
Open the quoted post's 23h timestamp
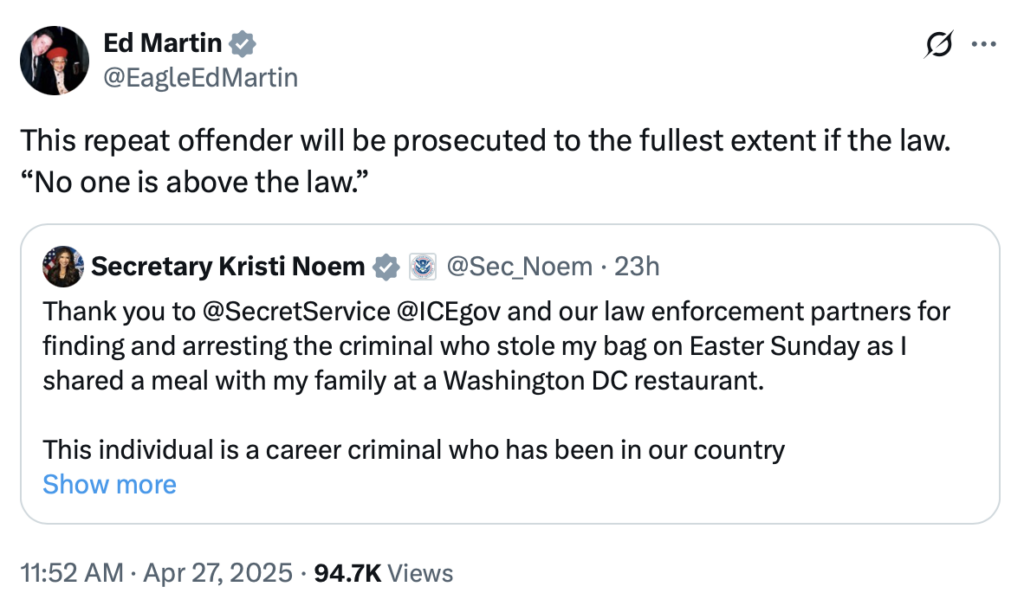coord(637,266)
